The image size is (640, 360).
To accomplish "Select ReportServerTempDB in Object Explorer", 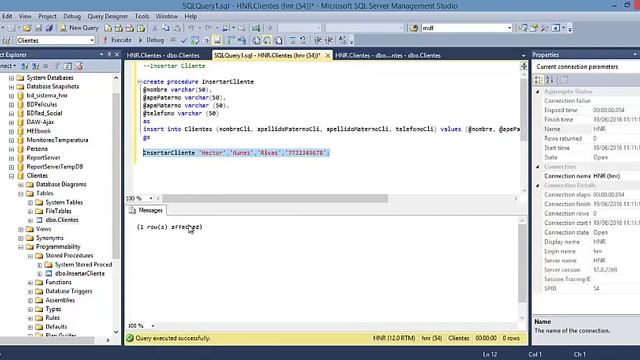I will pyautogui.click(x=55, y=167).
